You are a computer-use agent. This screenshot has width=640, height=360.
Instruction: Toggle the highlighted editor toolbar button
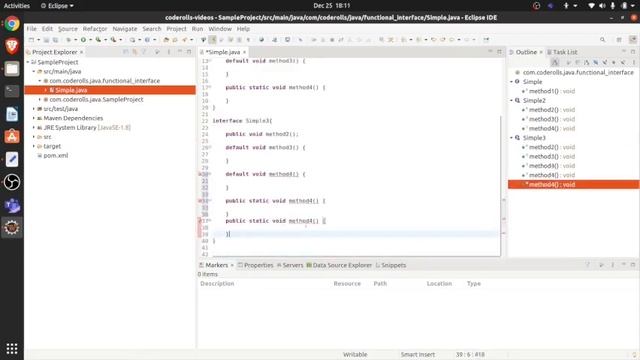point(212,40)
